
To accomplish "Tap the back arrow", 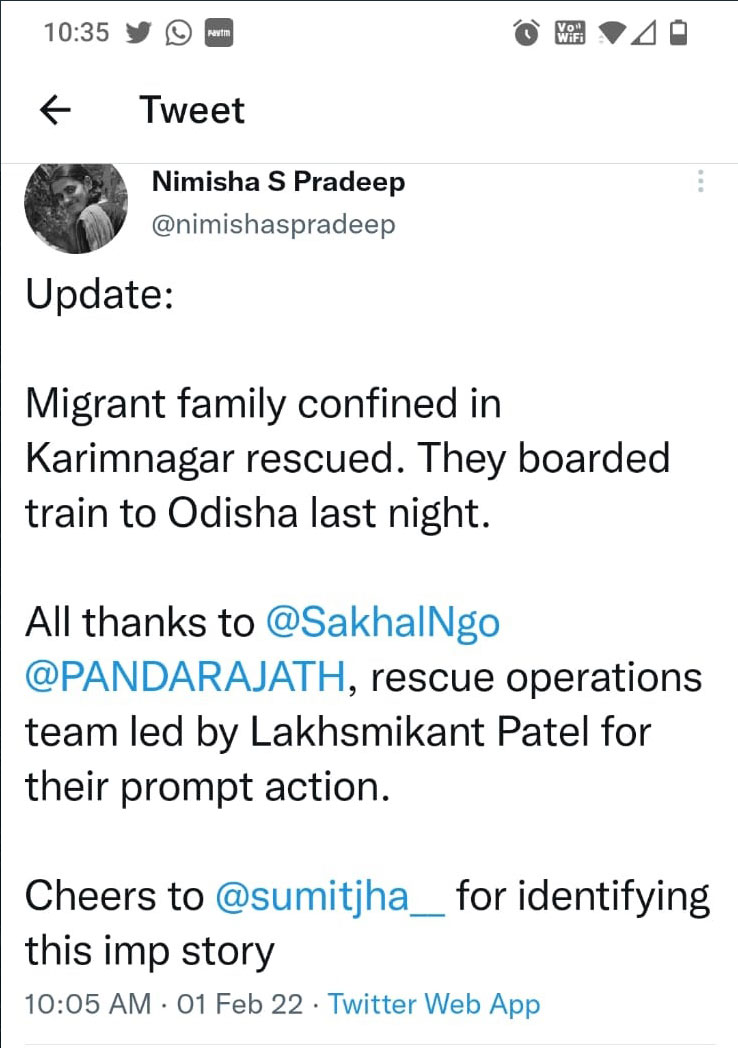I will 55,110.
